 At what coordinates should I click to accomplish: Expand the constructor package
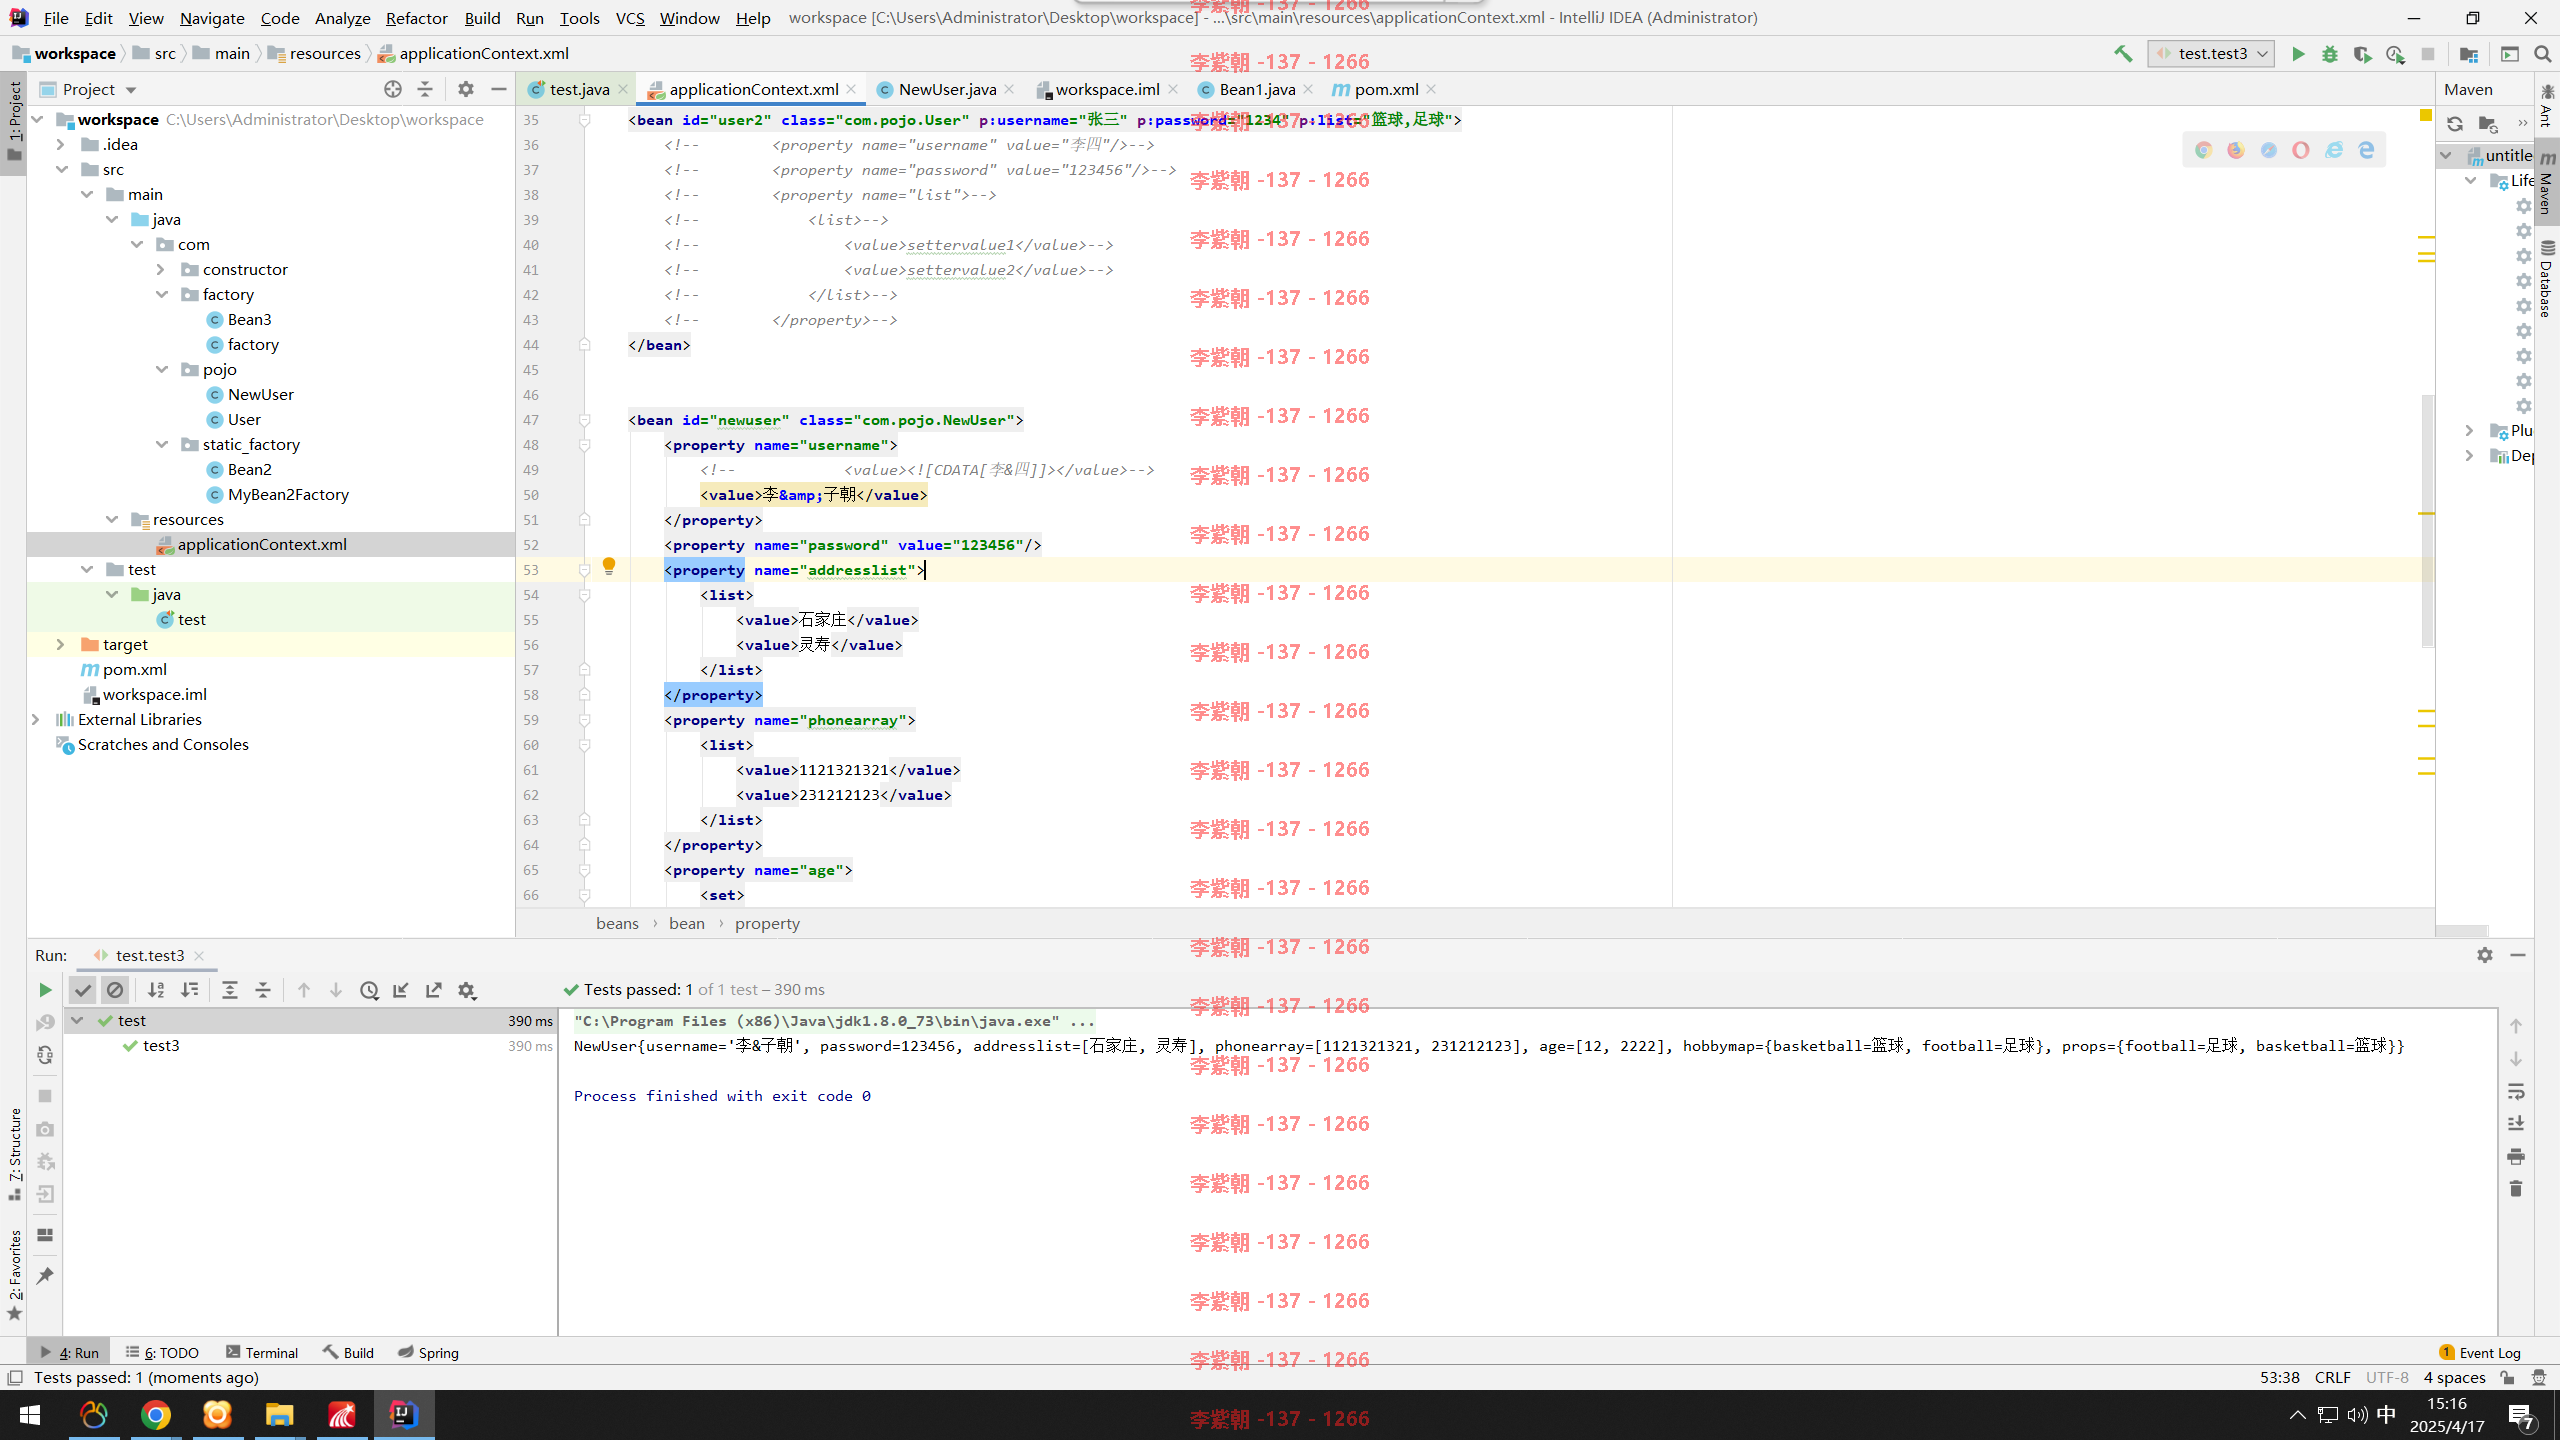tap(160, 269)
